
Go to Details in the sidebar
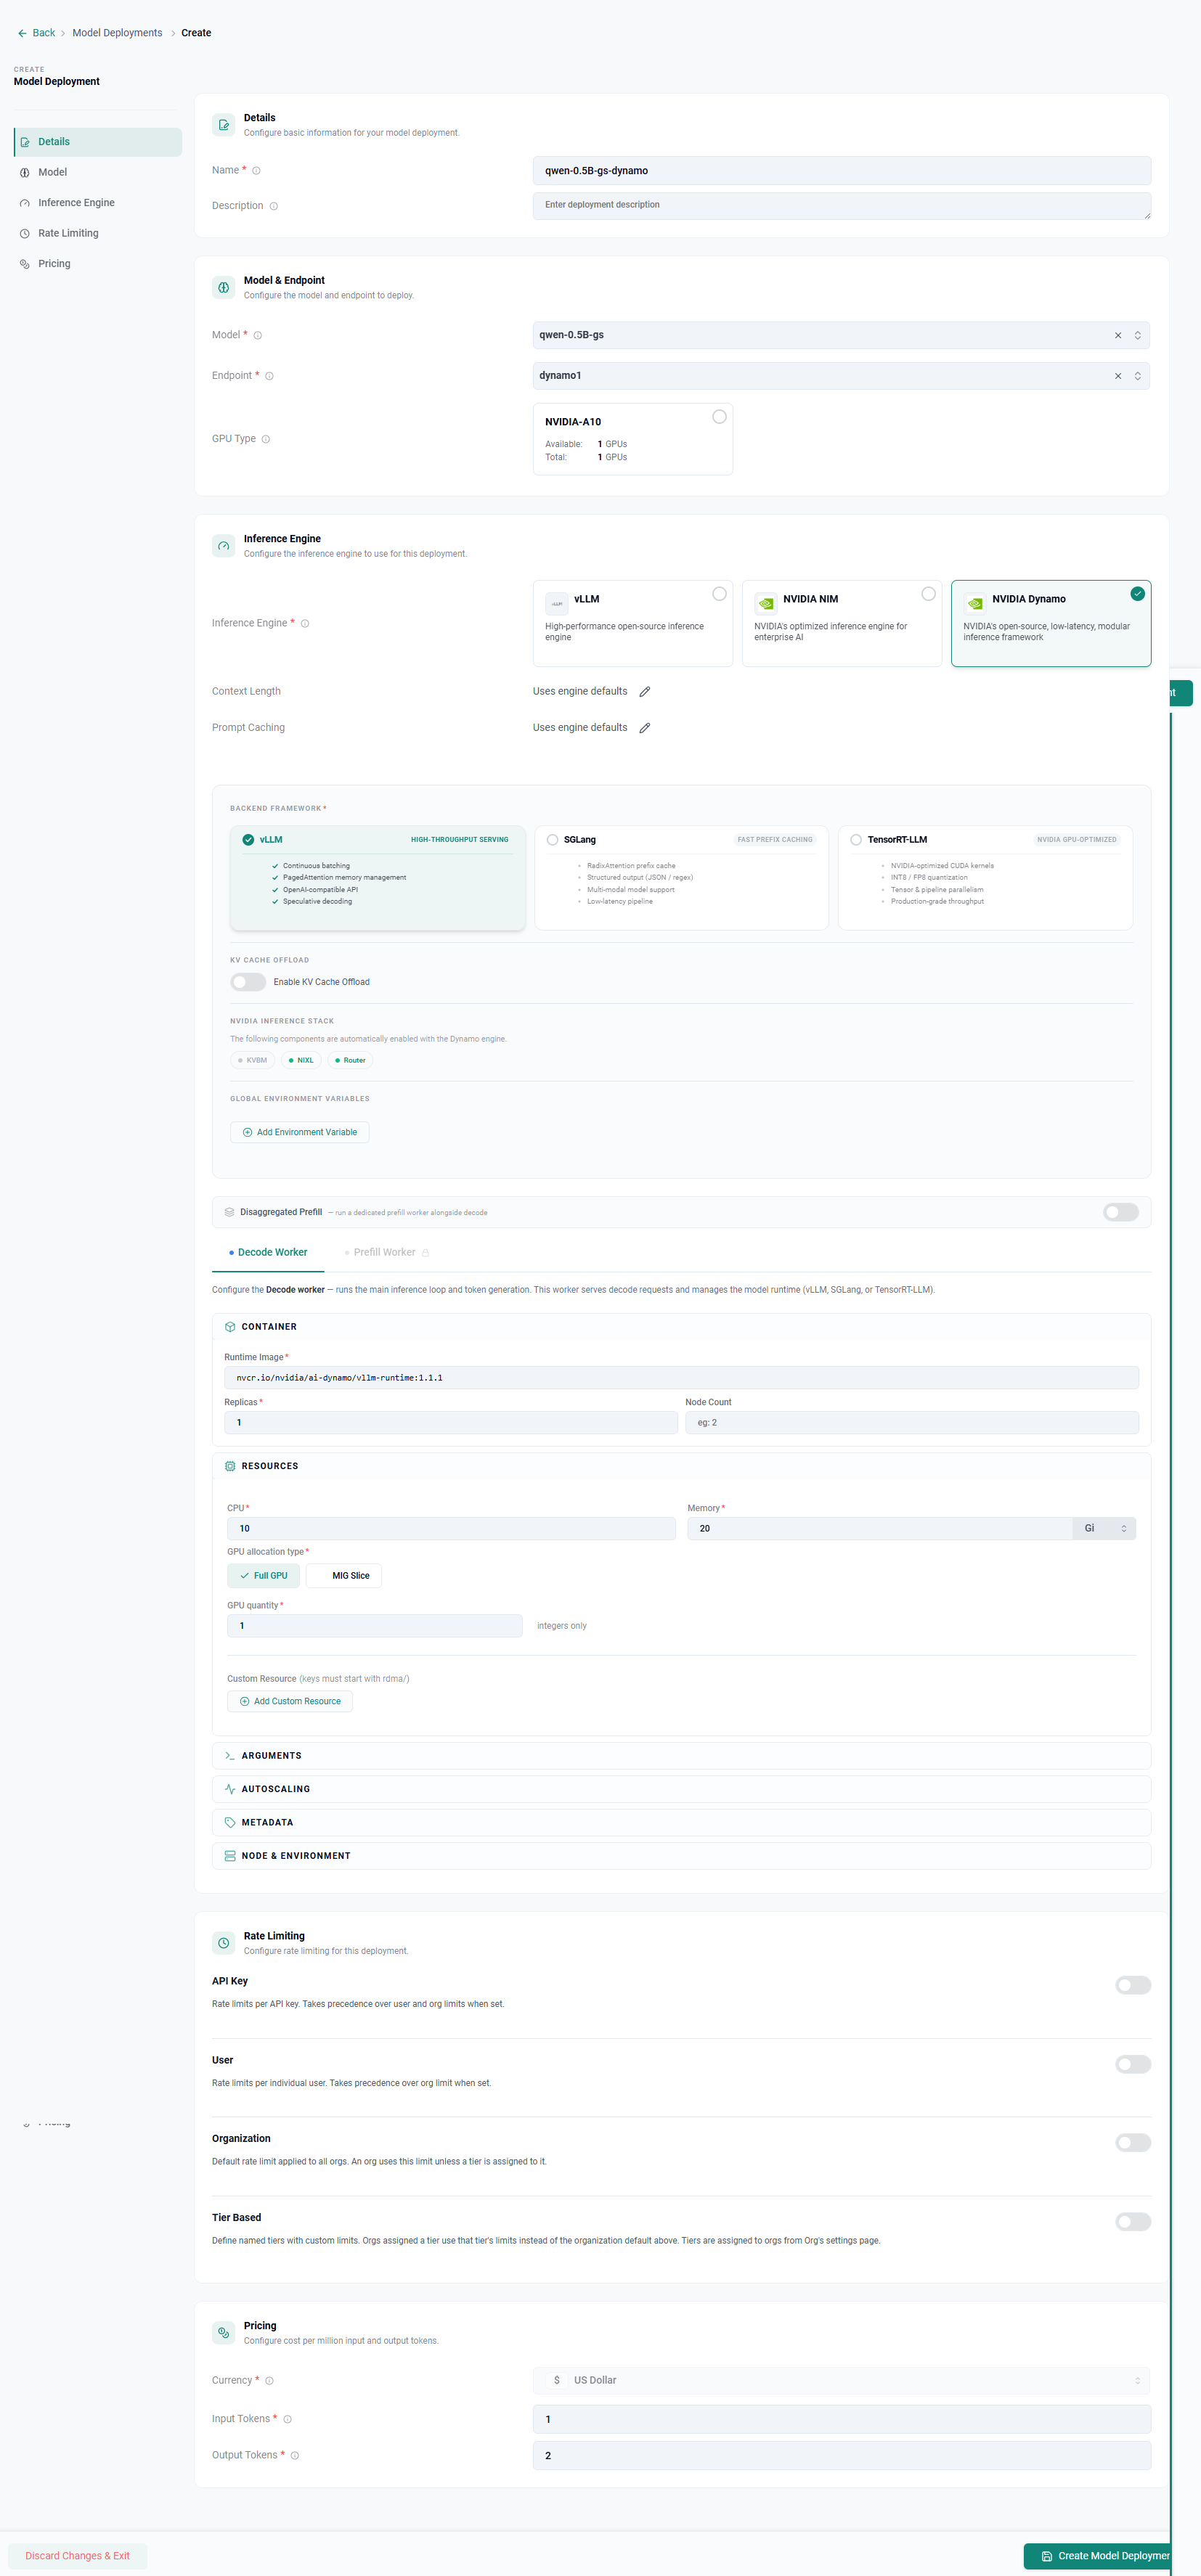coord(98,142)
